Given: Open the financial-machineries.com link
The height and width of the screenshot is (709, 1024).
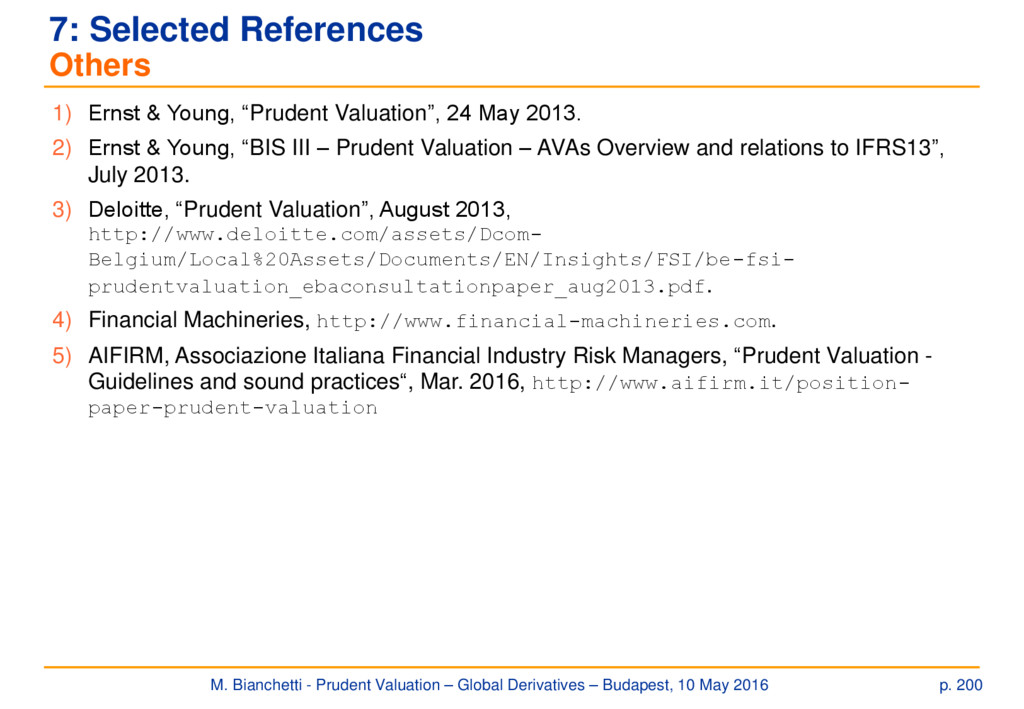Looking at the screenshot, I should 544,321.
